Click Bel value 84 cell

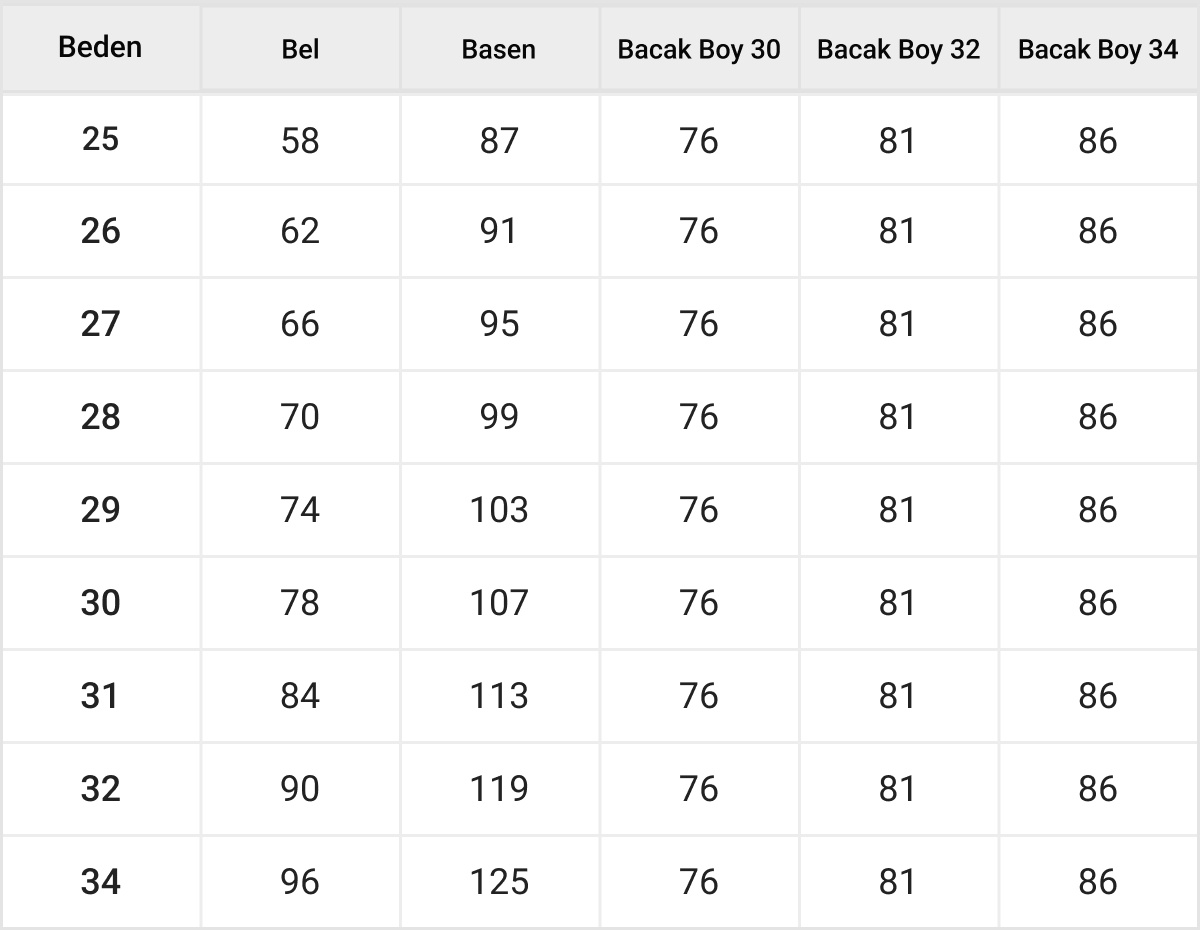pos(300,696)
